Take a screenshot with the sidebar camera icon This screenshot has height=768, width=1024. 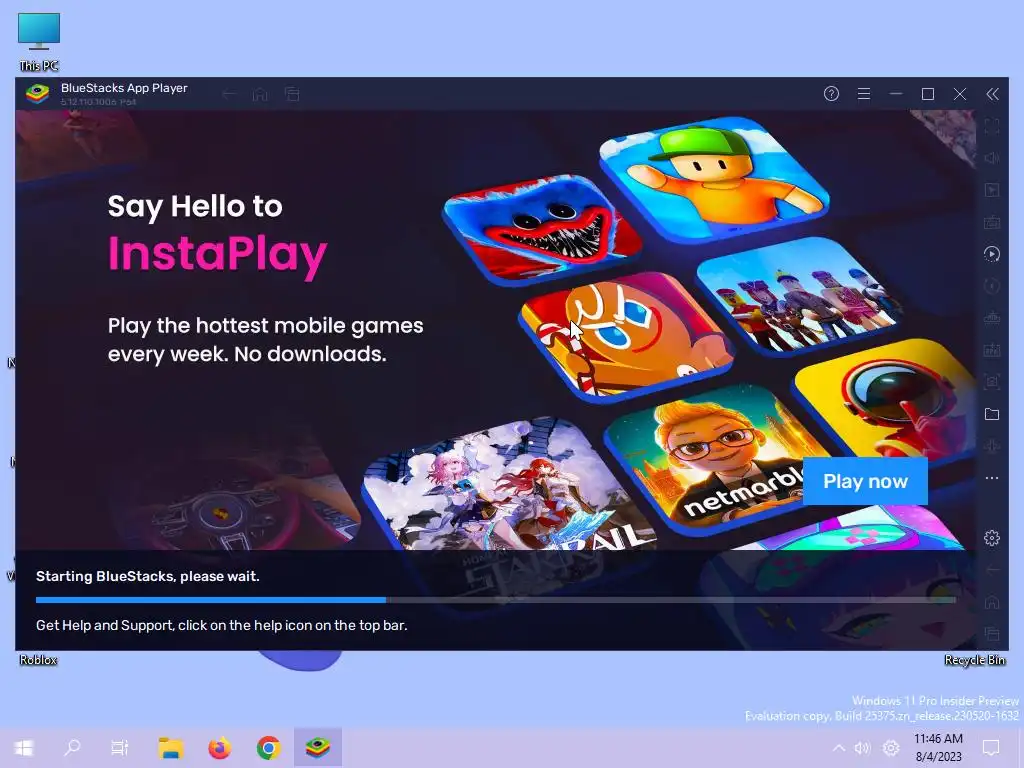(x=991, y=382)
